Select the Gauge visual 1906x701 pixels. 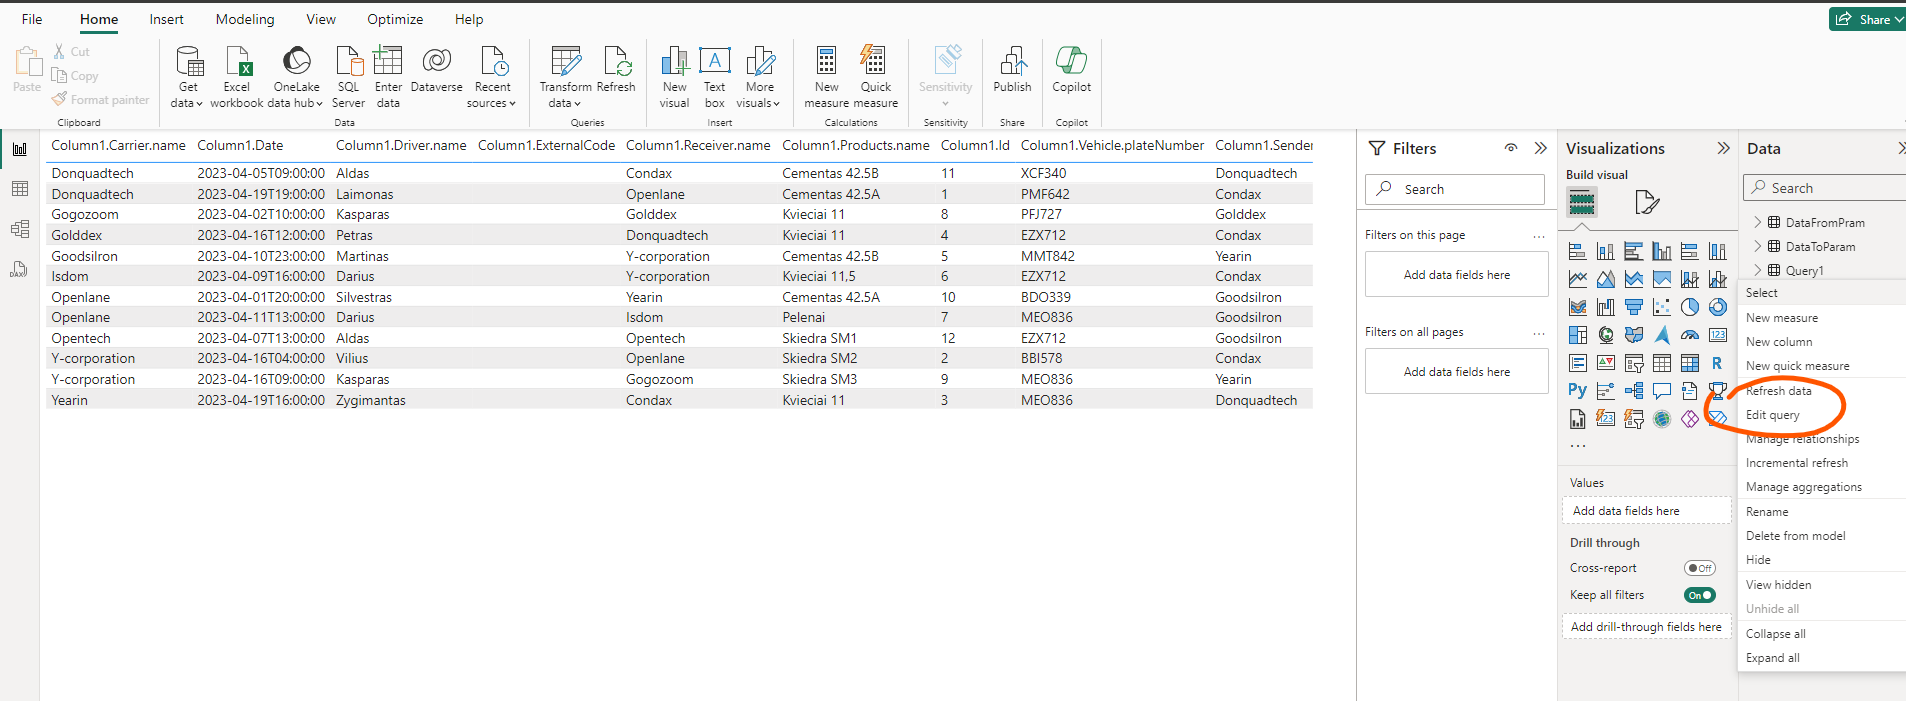(1689, 335)
